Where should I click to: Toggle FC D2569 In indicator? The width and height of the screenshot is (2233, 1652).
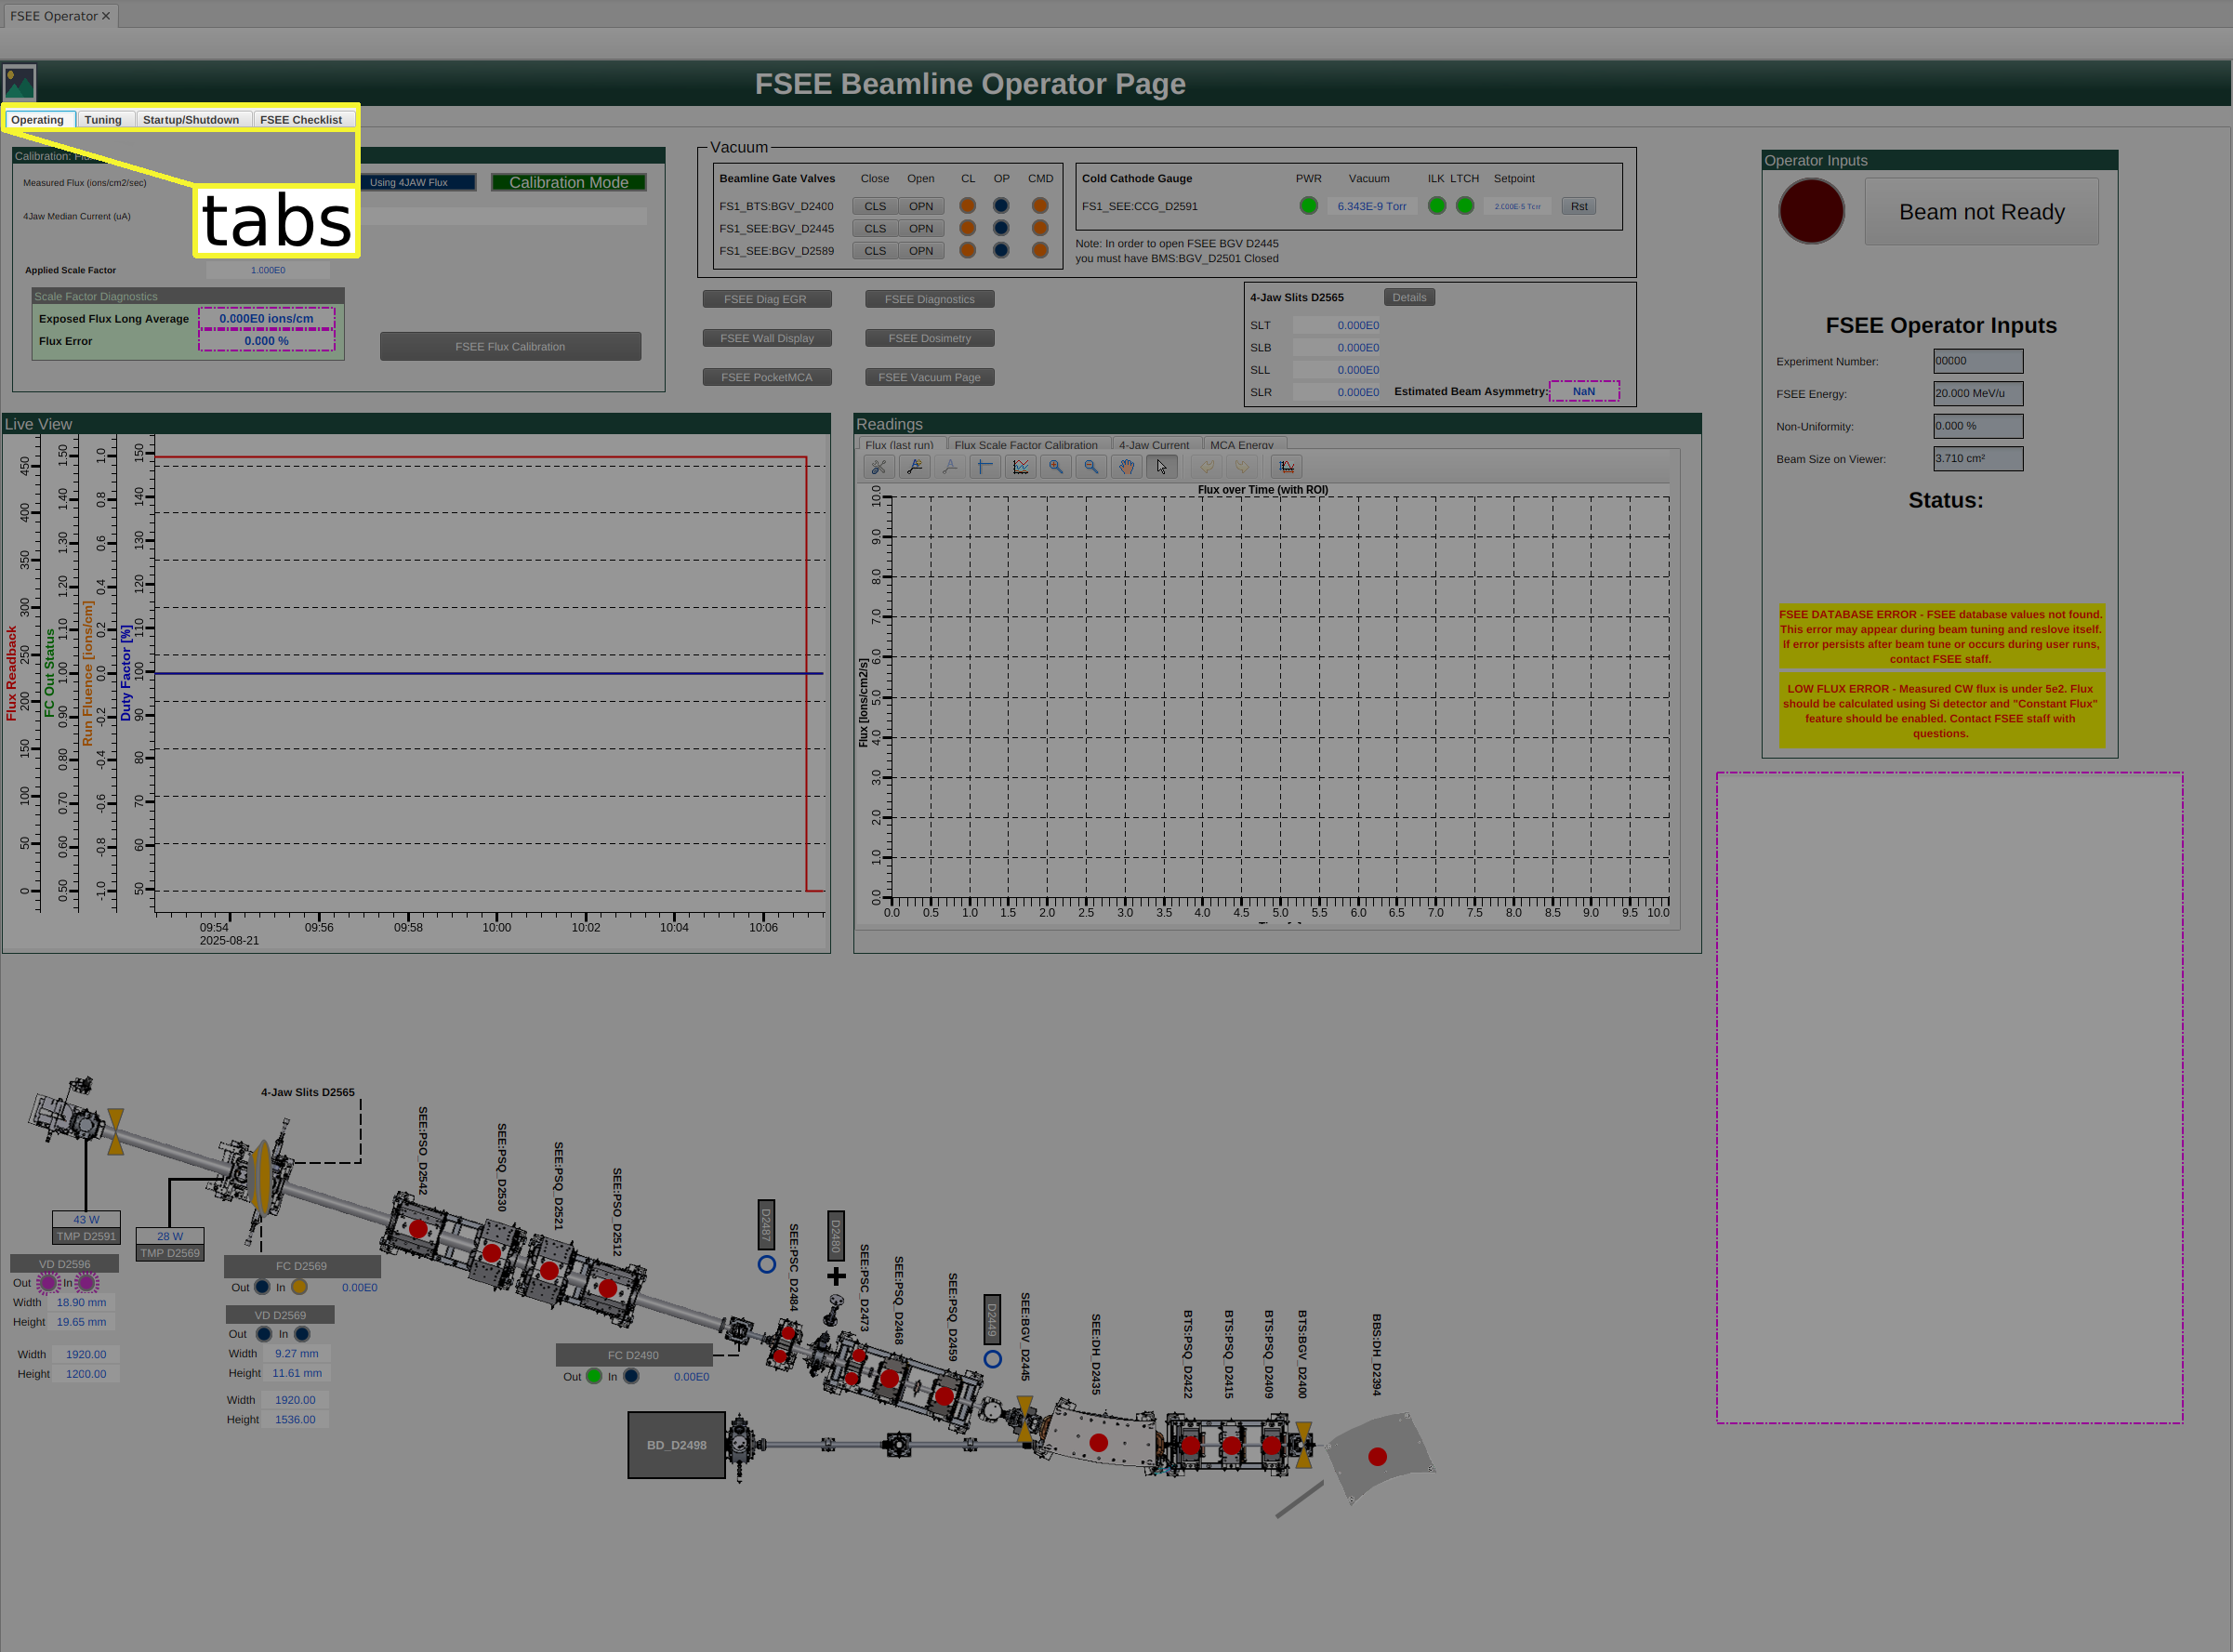tap(299, 1287)
